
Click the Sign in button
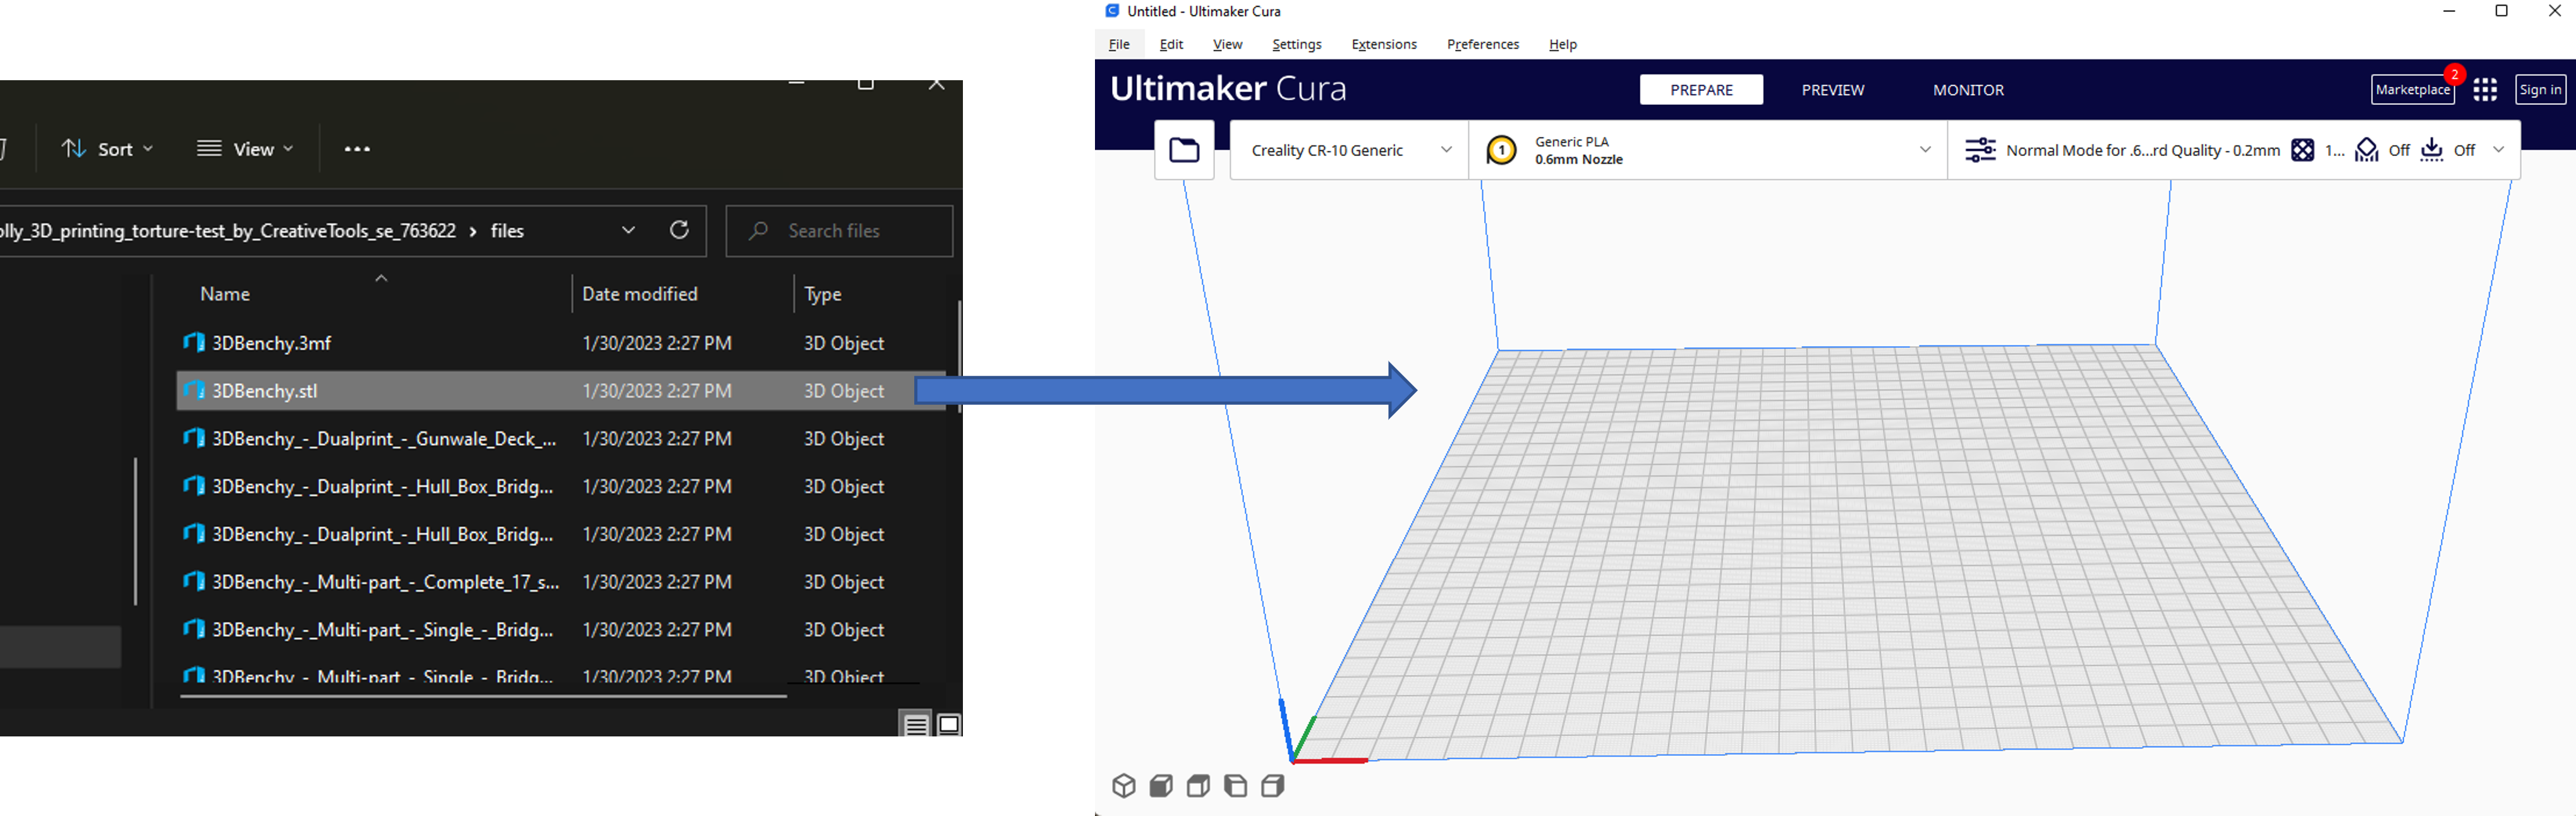pyautogui.click(x=2540, y=90)
